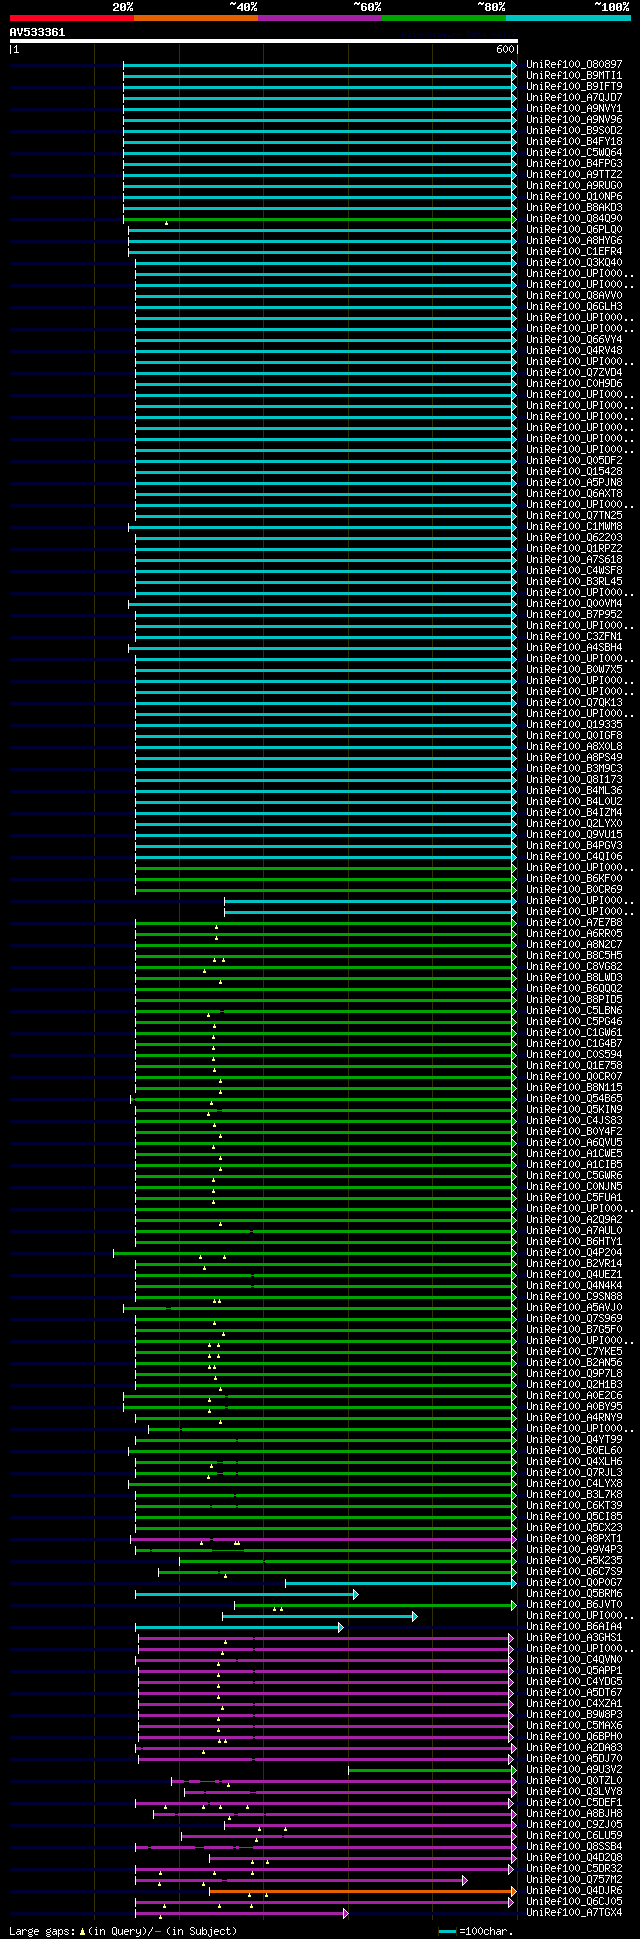Select label UniRef100_C5WQ64

(574, 153)
